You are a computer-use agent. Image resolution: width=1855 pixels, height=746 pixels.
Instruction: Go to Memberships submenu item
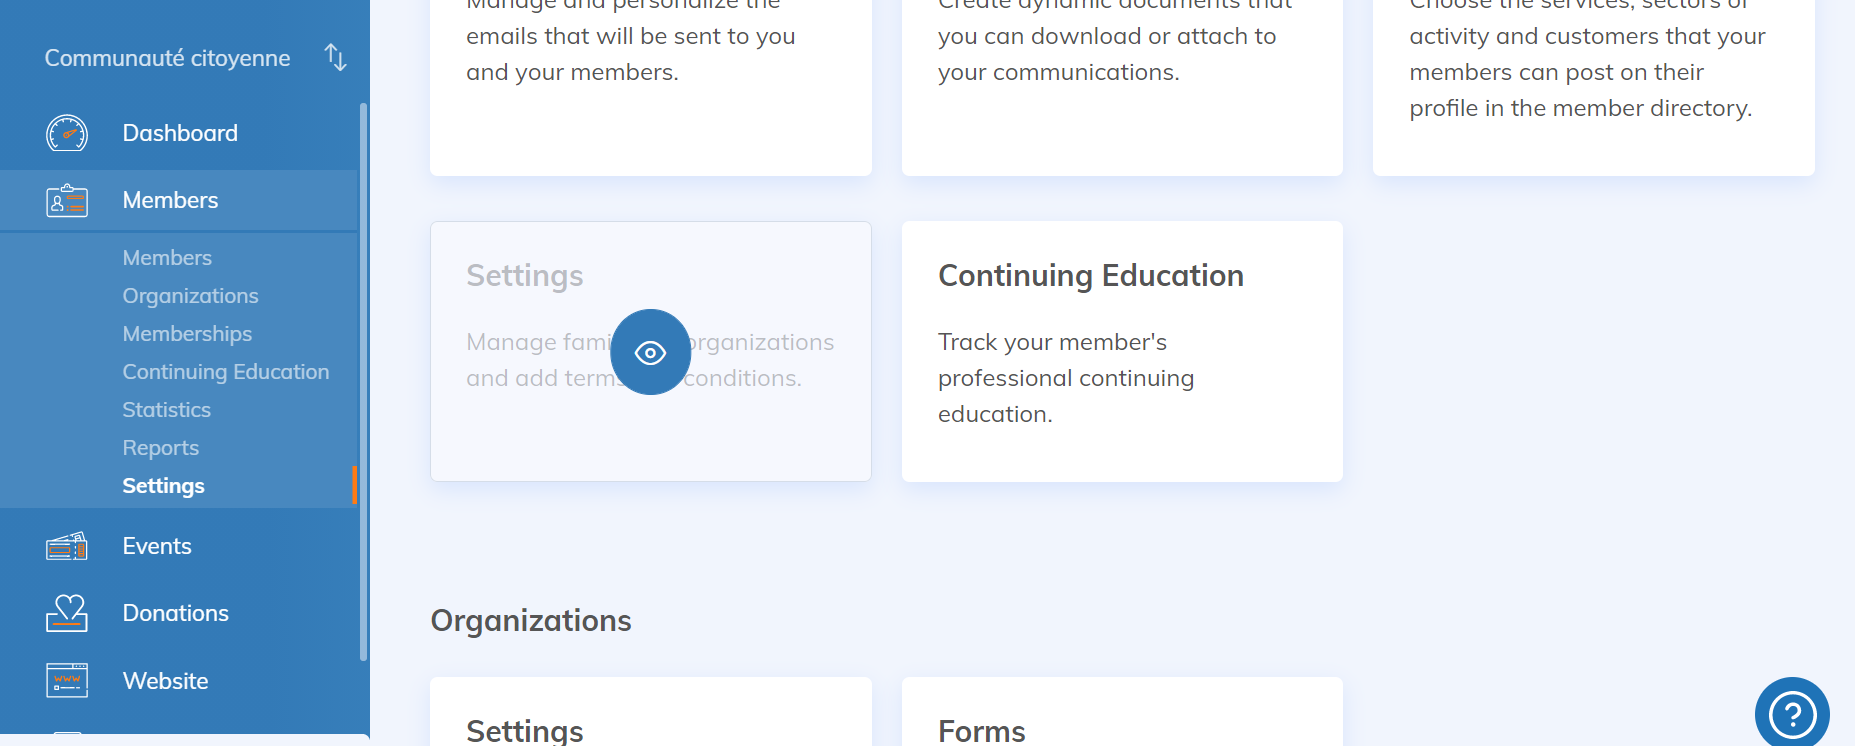point(187,334)
